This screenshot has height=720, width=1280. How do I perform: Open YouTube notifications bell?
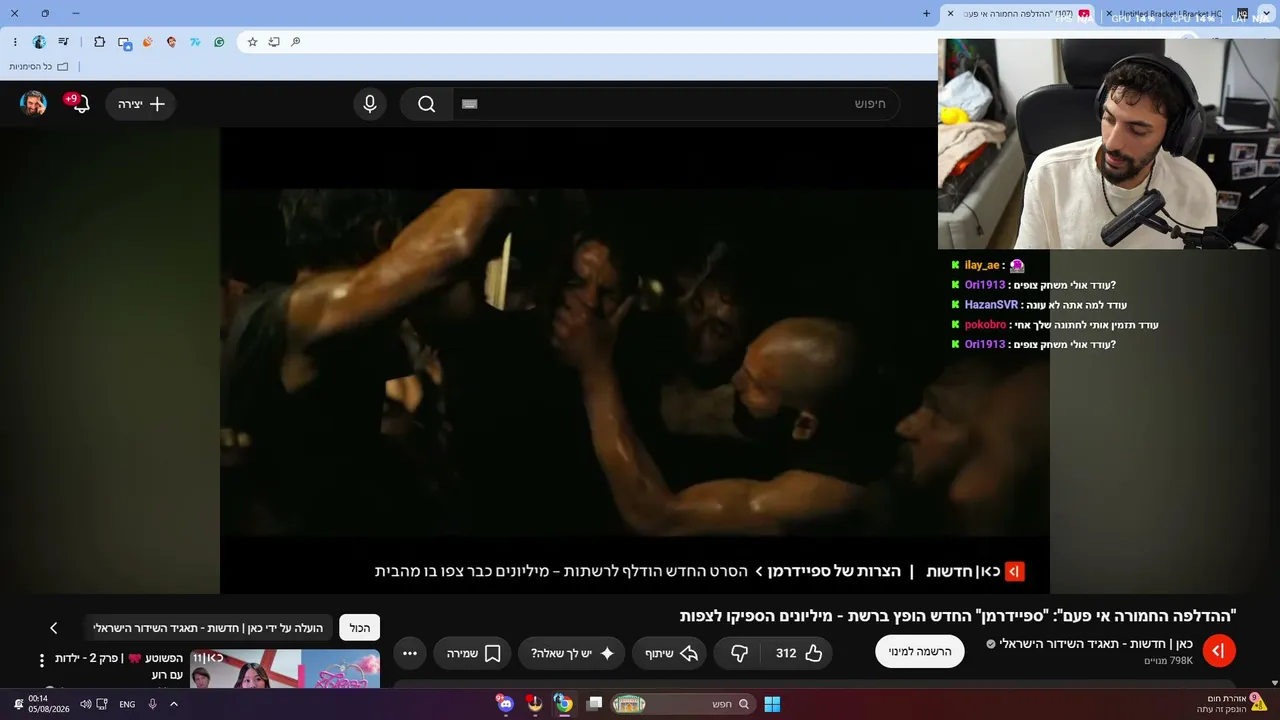pos(80,103)
